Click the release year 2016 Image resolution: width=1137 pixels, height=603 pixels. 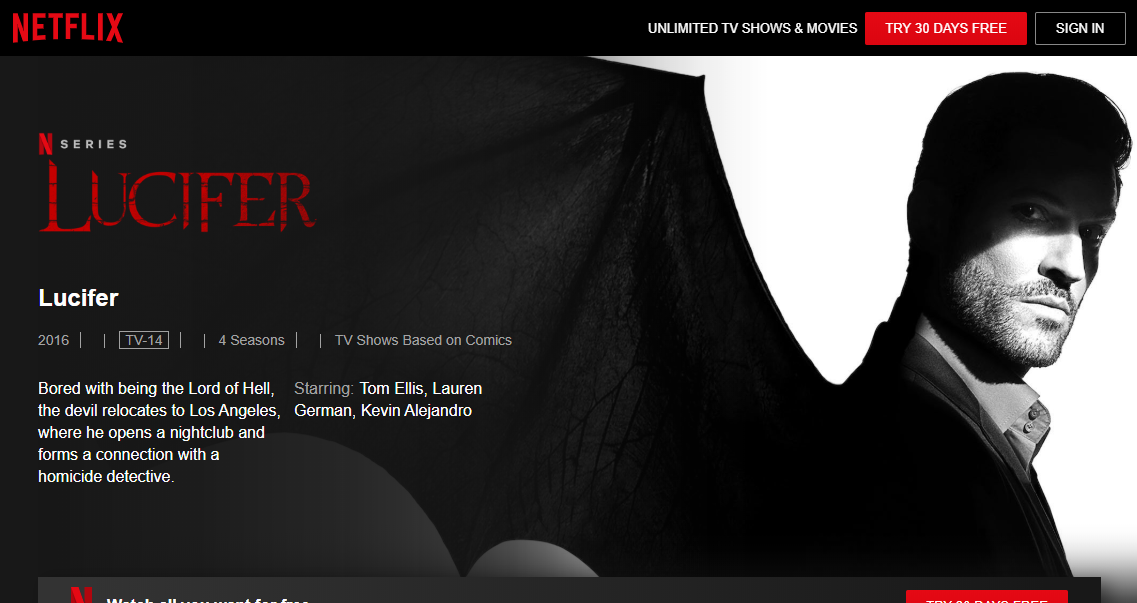click(54, 340)
